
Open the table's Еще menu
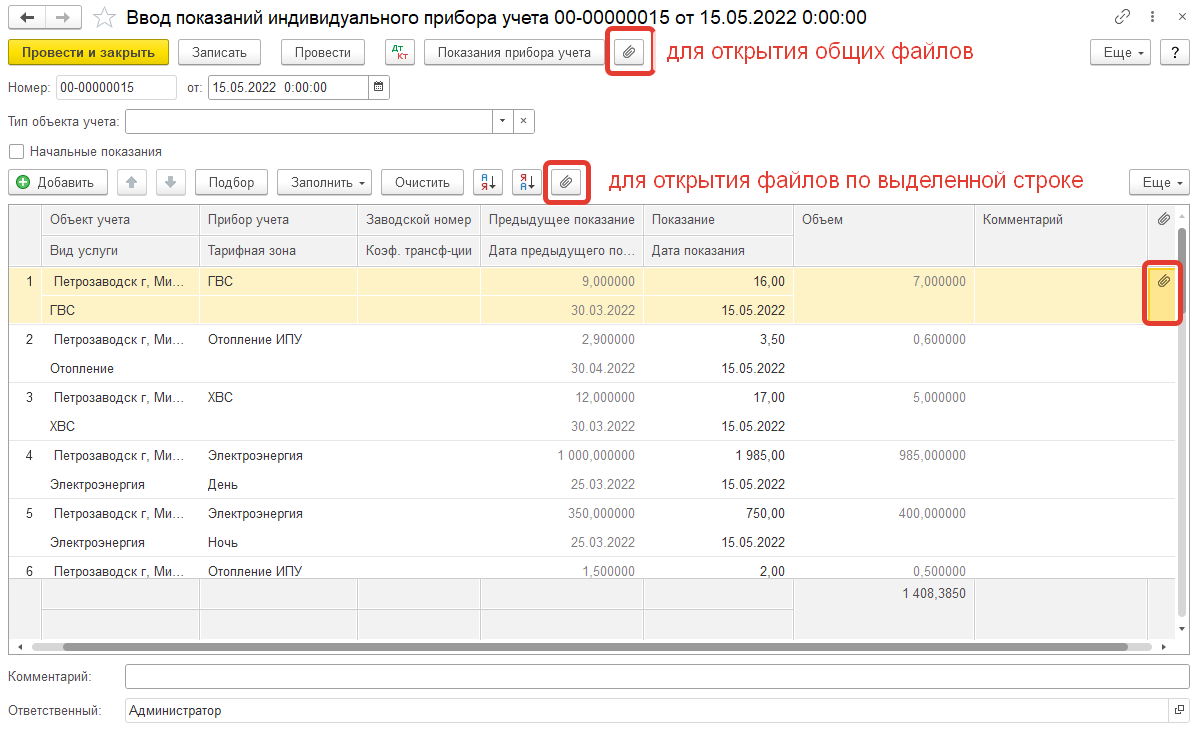1158,182
